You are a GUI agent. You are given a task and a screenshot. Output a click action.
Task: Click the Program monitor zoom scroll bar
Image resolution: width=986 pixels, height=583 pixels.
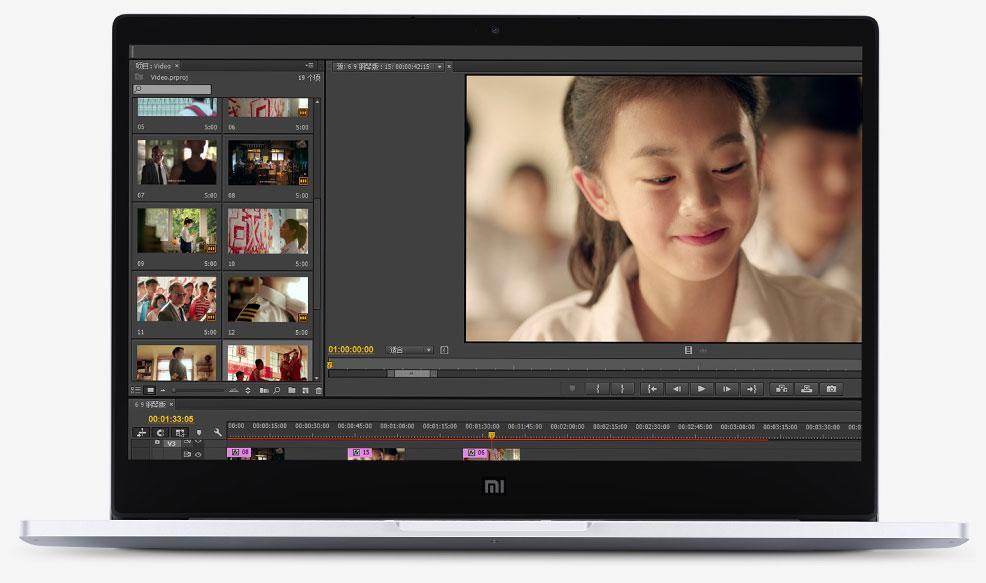(412, 374)
